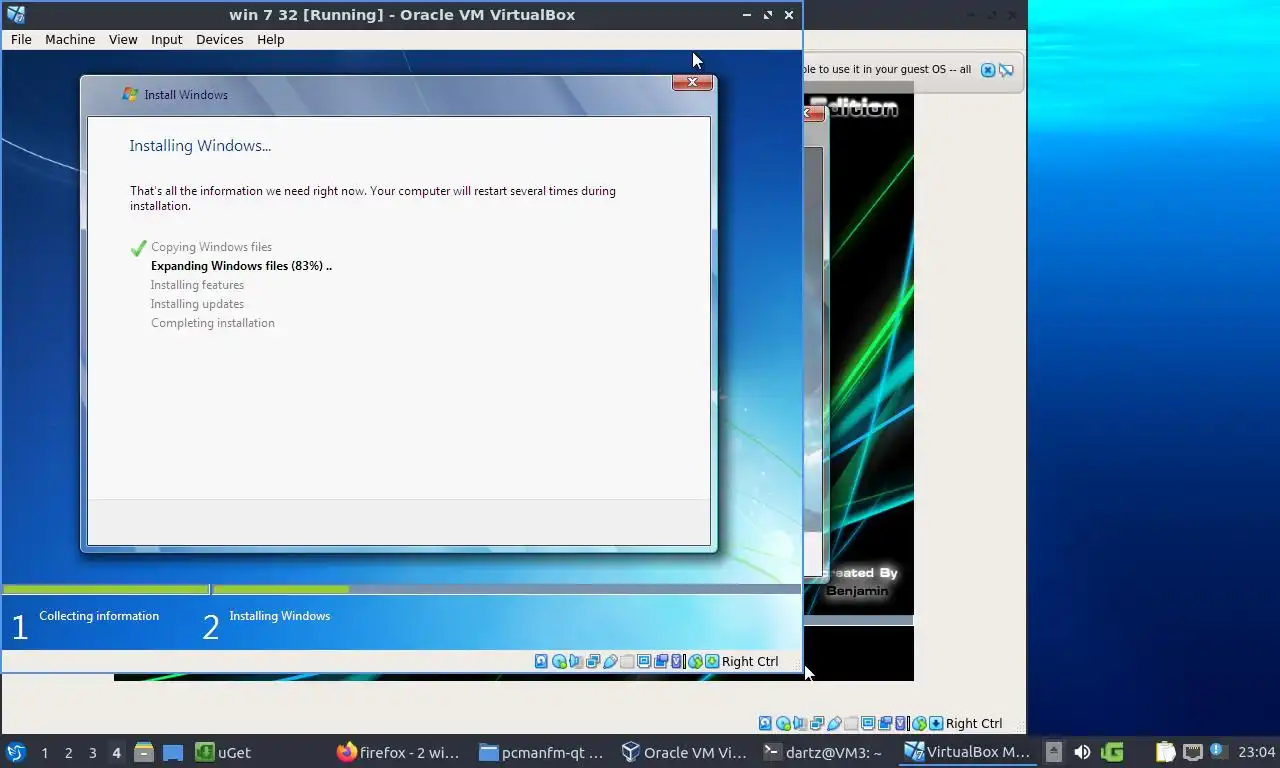Image resolution: width=1280 pixels, height=768 pixels.
Task: Click 'Expanding Windows files (83%)' step
Action: pyautogui.click(x=241, y=266)
